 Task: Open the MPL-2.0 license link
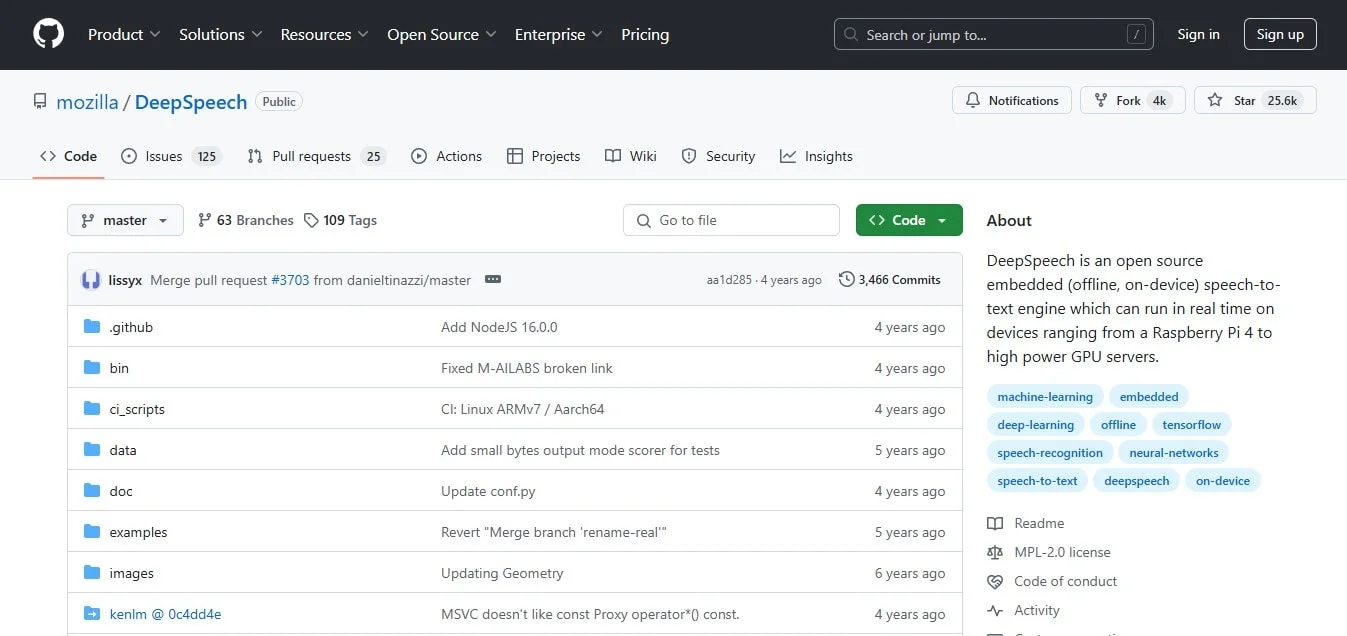[1062, 552]
